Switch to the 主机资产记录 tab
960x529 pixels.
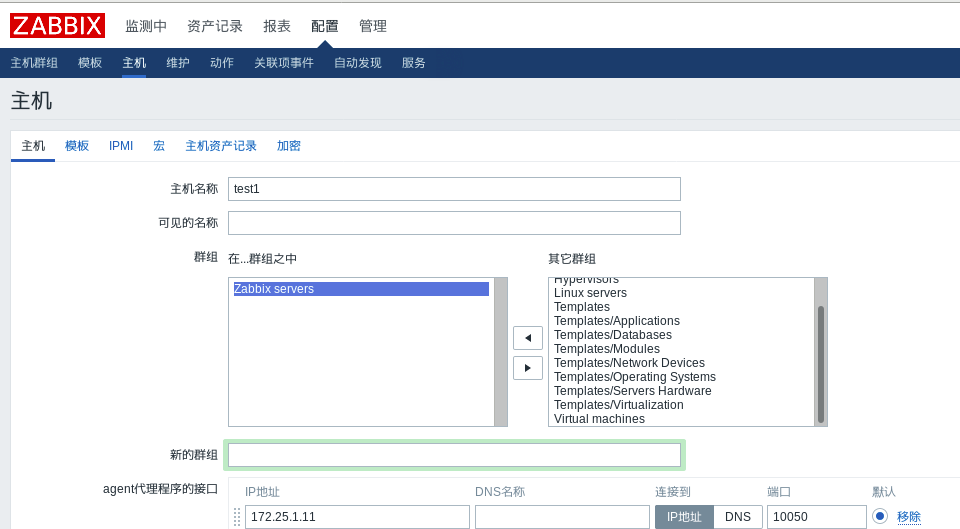click(221, 146)
